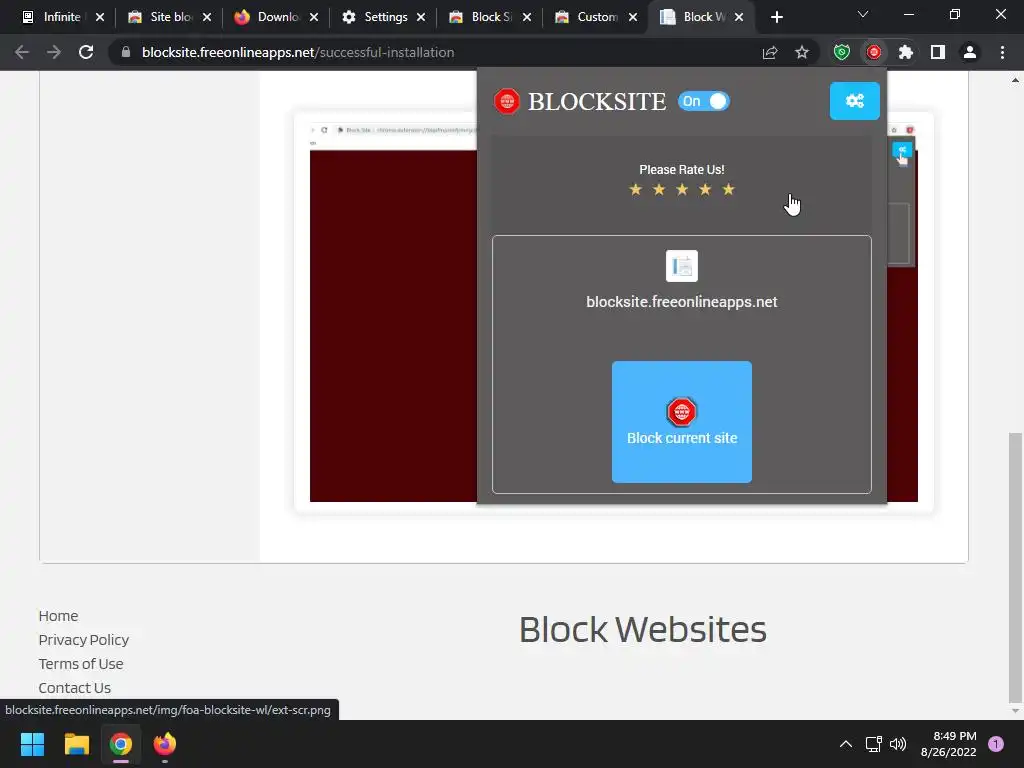The width and height of the screenshot is (1024, 768).
Task: Open the notification count badge
Action: click(996, 744)
